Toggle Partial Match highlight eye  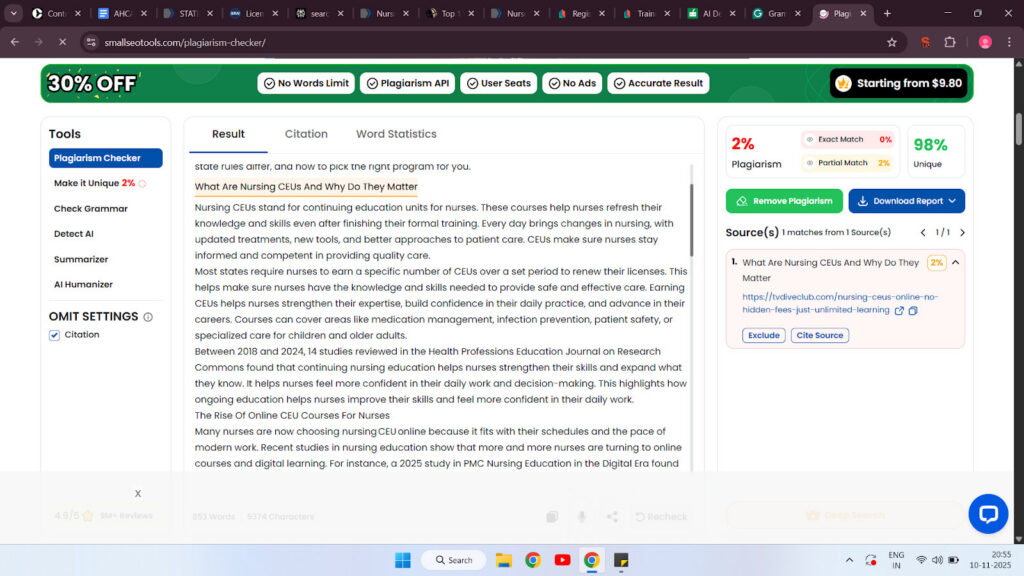(810, 163)
